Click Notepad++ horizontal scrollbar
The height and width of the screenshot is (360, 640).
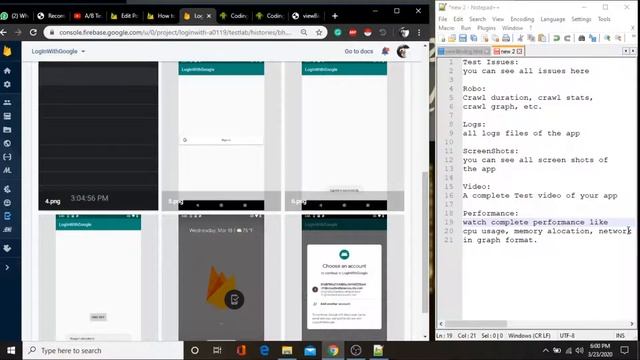pyautogui.click(x=476, y=324)
